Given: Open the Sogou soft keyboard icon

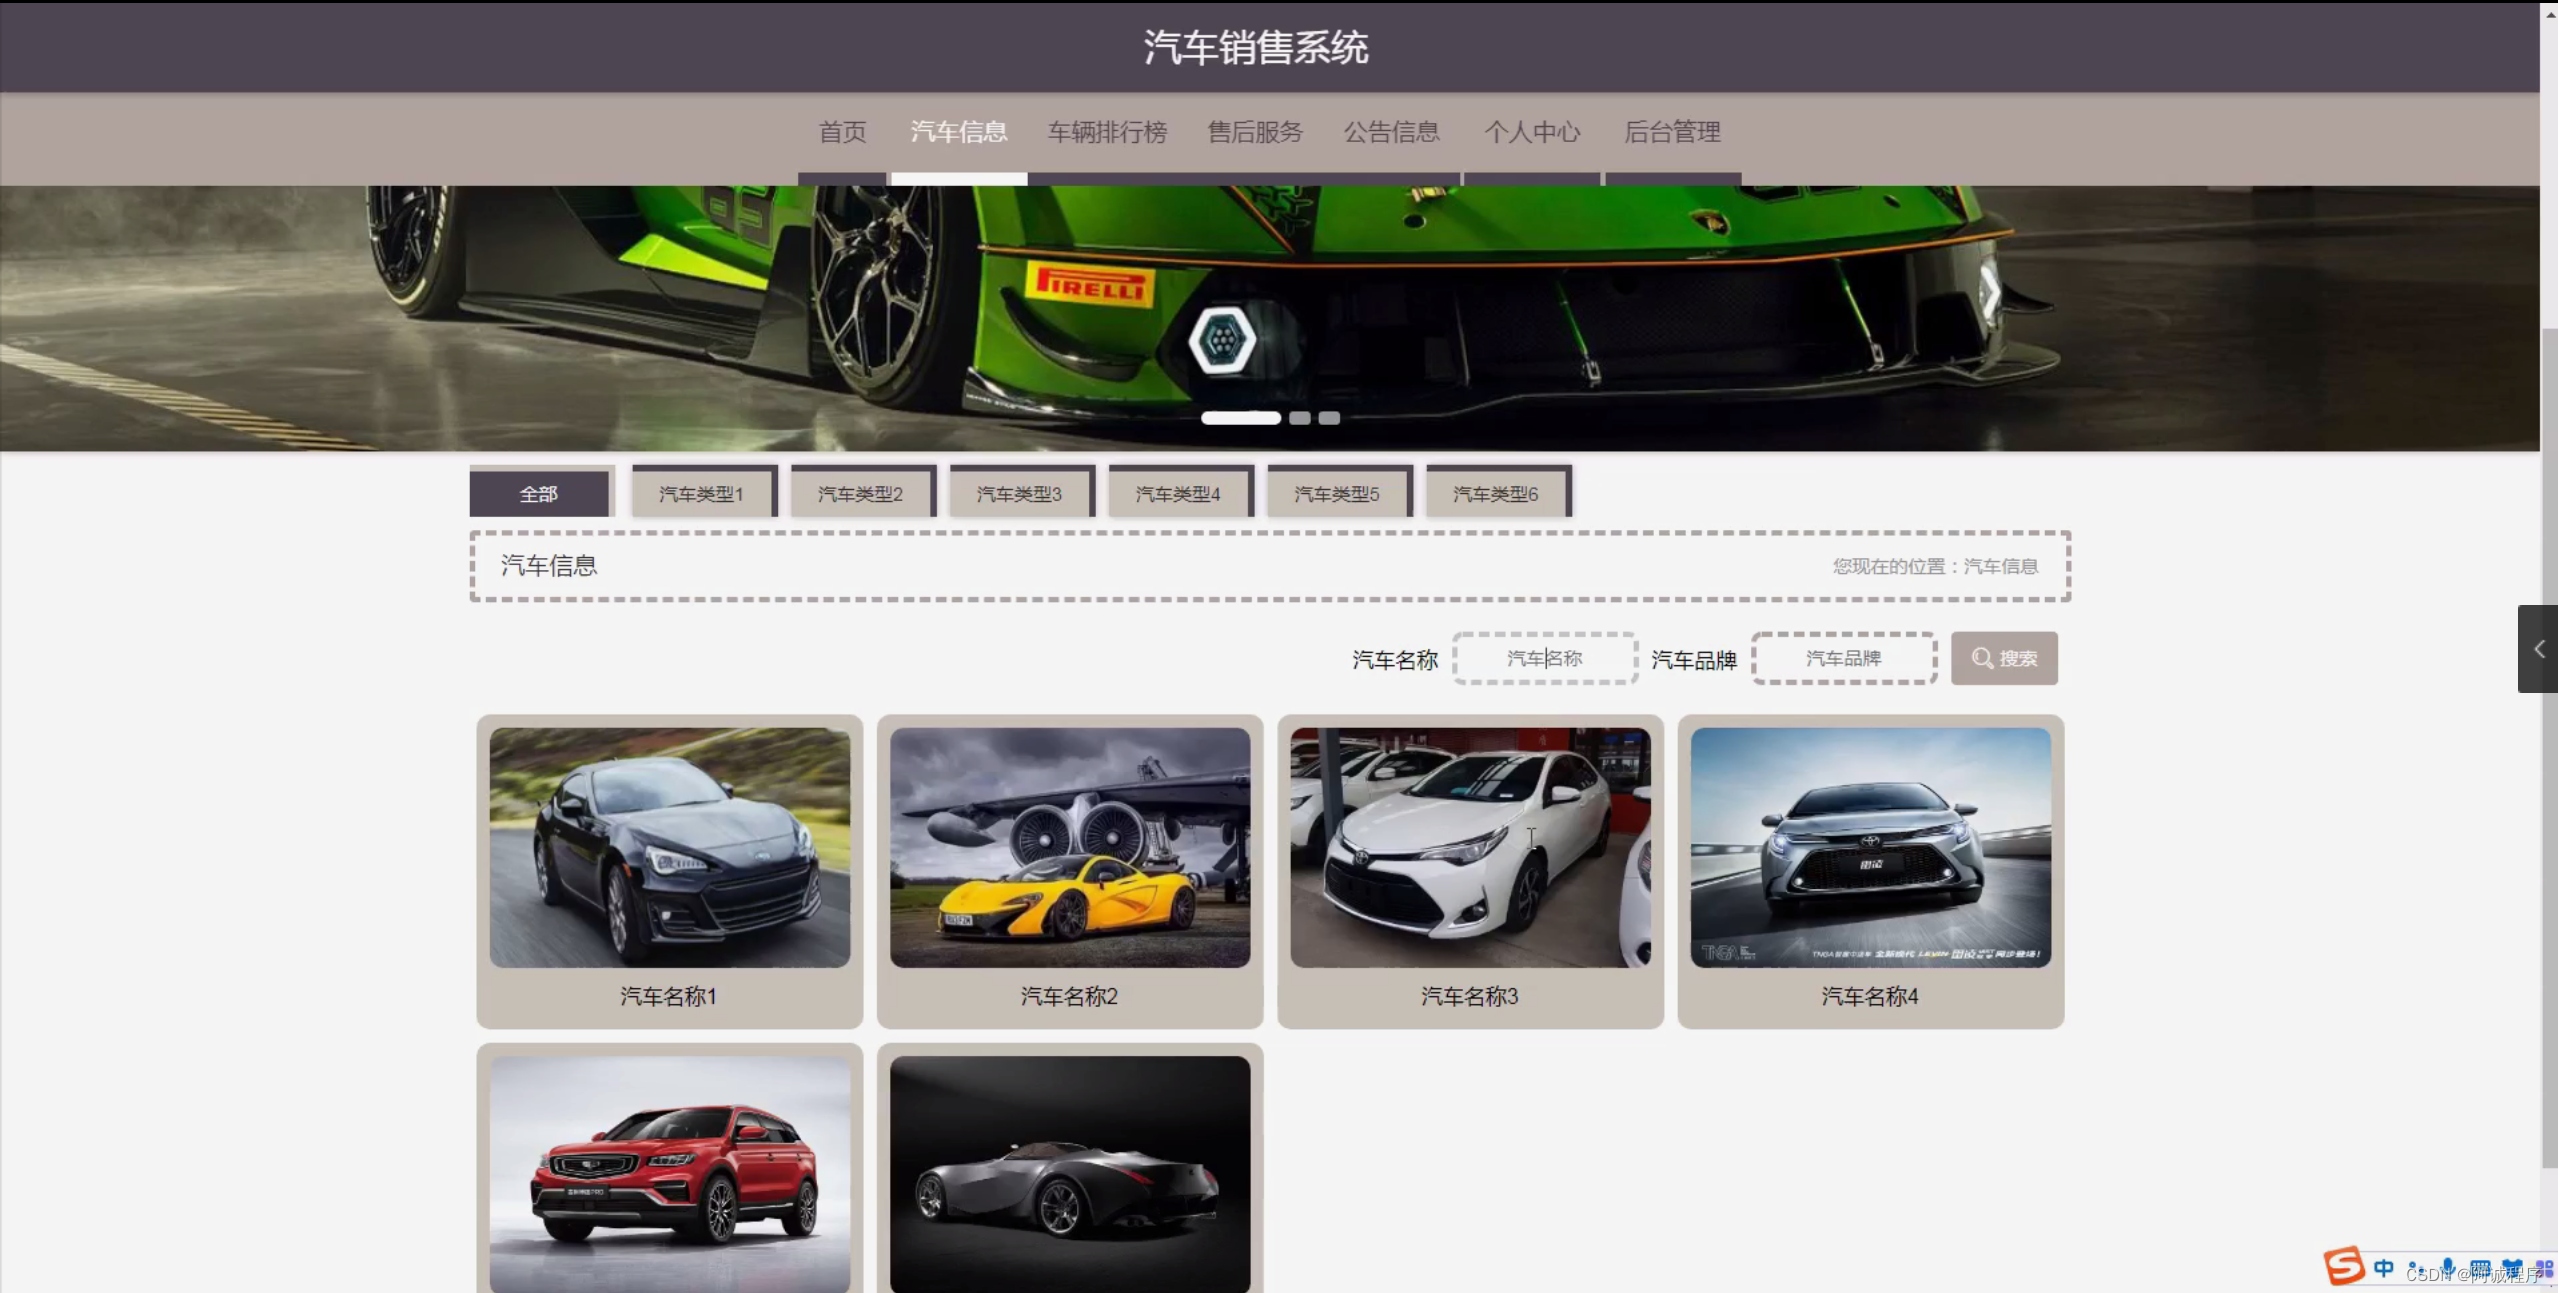Looking at the screenshot, I should (x=2480, y=1267).
